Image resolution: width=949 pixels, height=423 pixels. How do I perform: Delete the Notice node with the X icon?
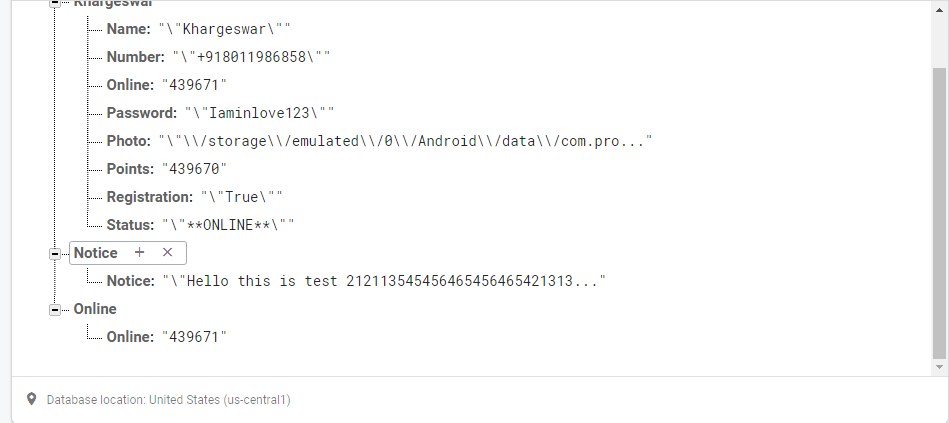(x=168, y=253)
